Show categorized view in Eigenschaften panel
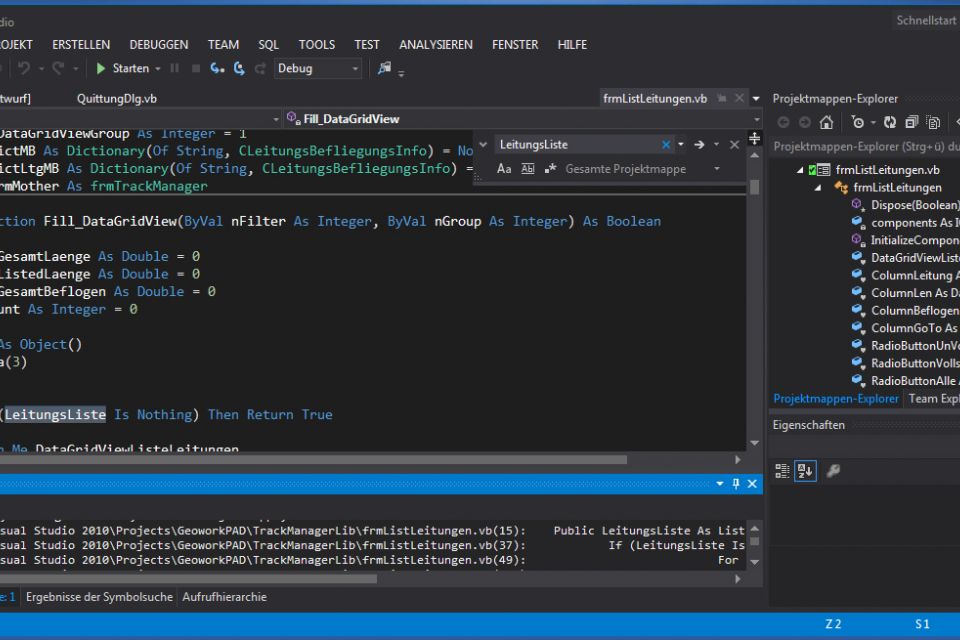 click(x=783, y=470)
